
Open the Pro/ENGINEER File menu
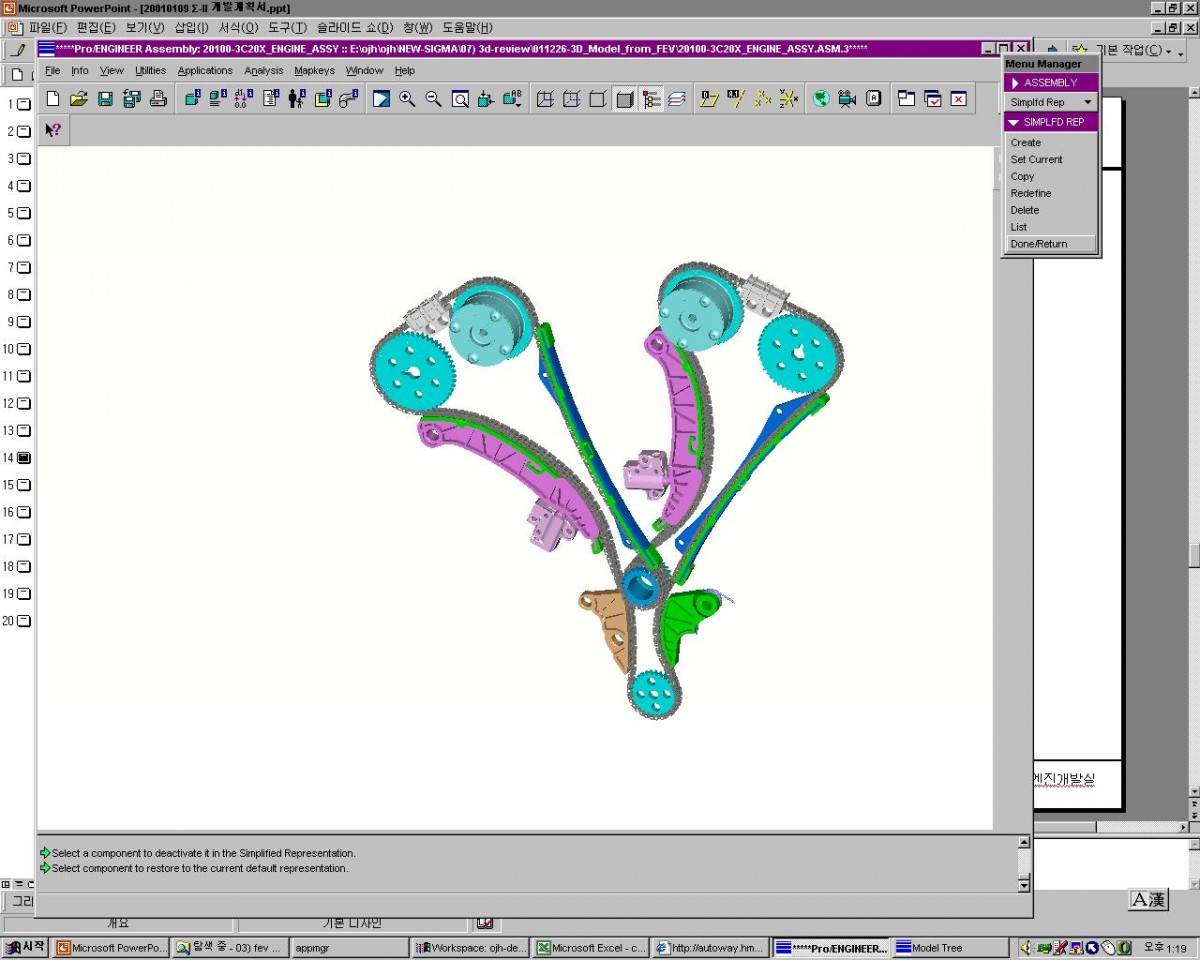[52, 71]
